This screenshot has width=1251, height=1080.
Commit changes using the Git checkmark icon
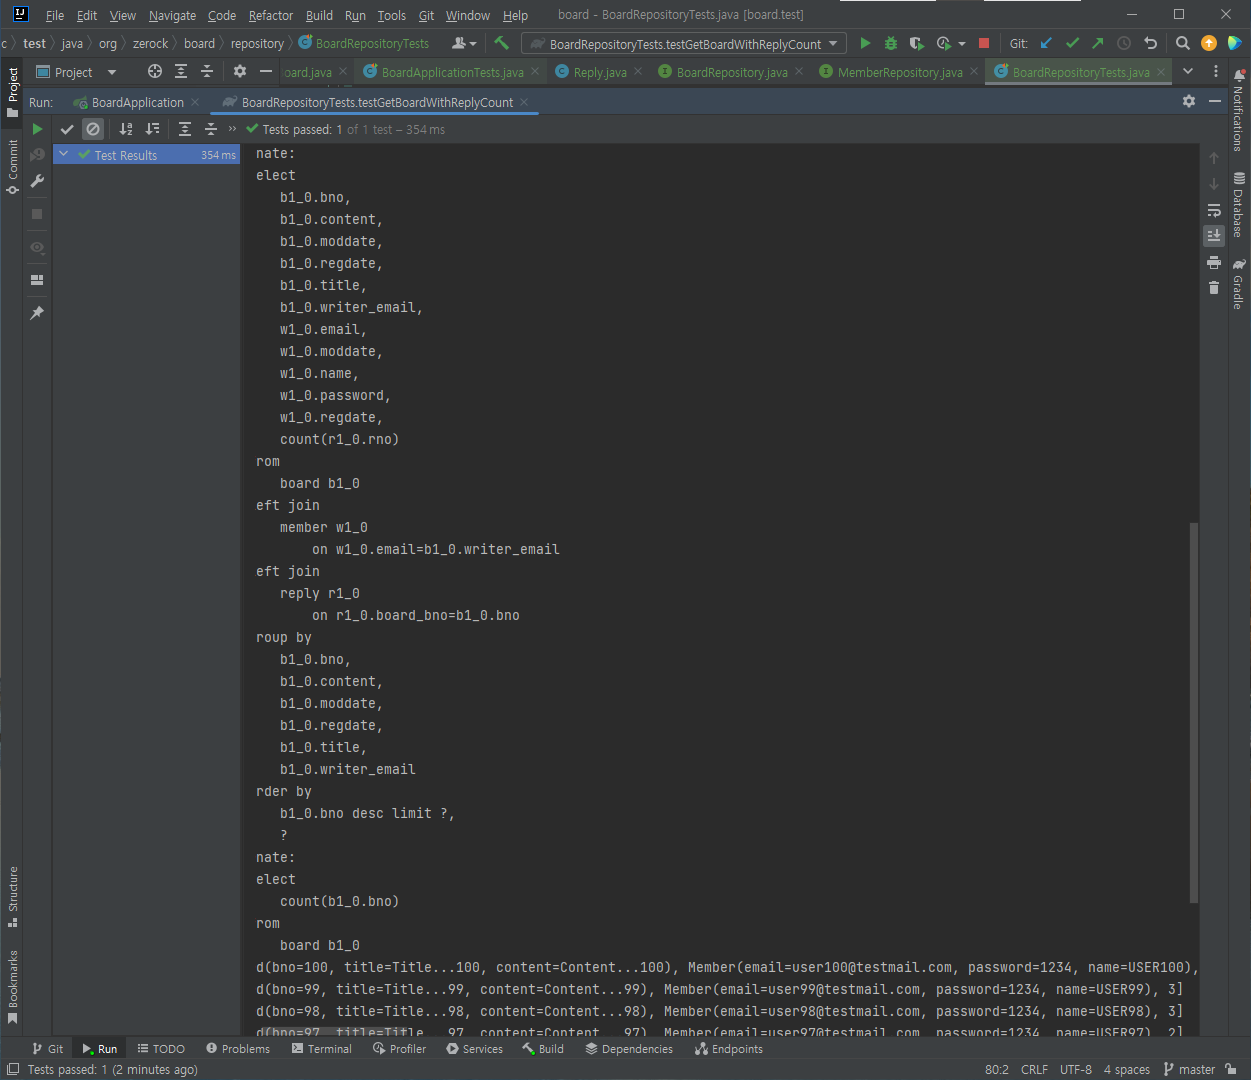[1072, 43]
